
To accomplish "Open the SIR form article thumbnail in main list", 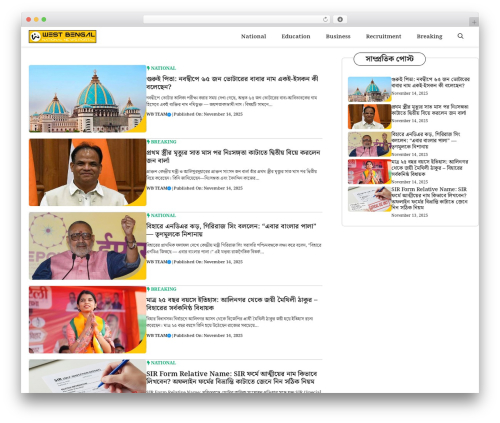I will [87, 376].
